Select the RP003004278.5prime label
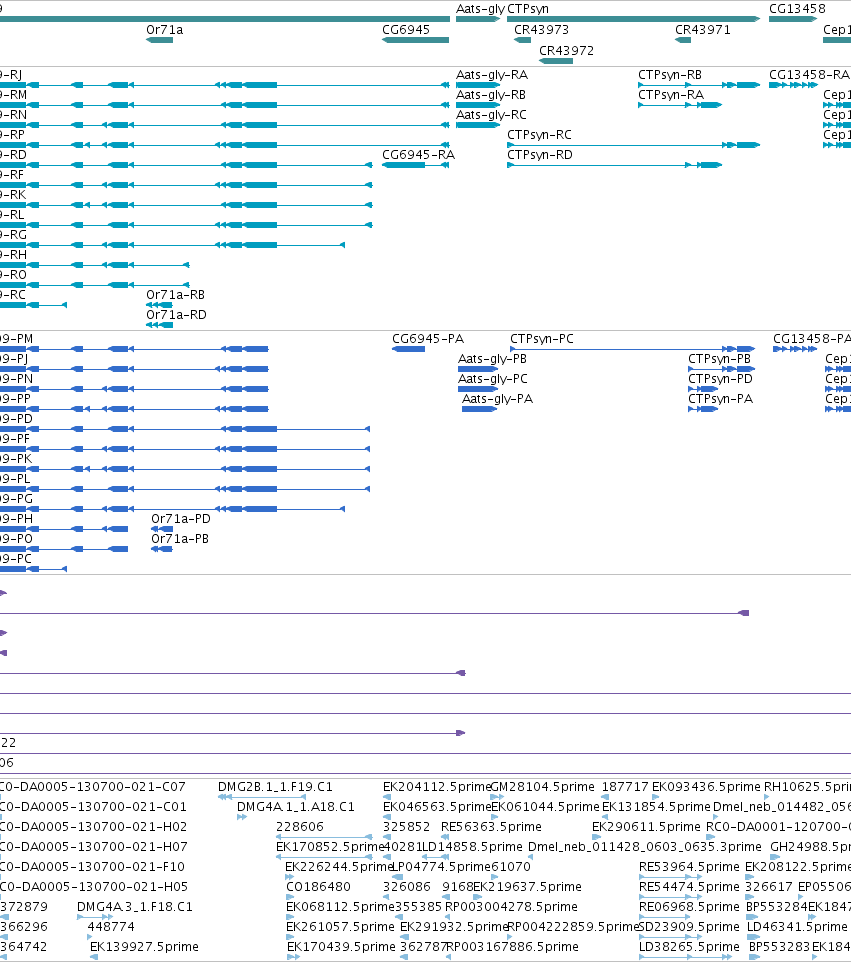851x962 pixels. (511, 907)
